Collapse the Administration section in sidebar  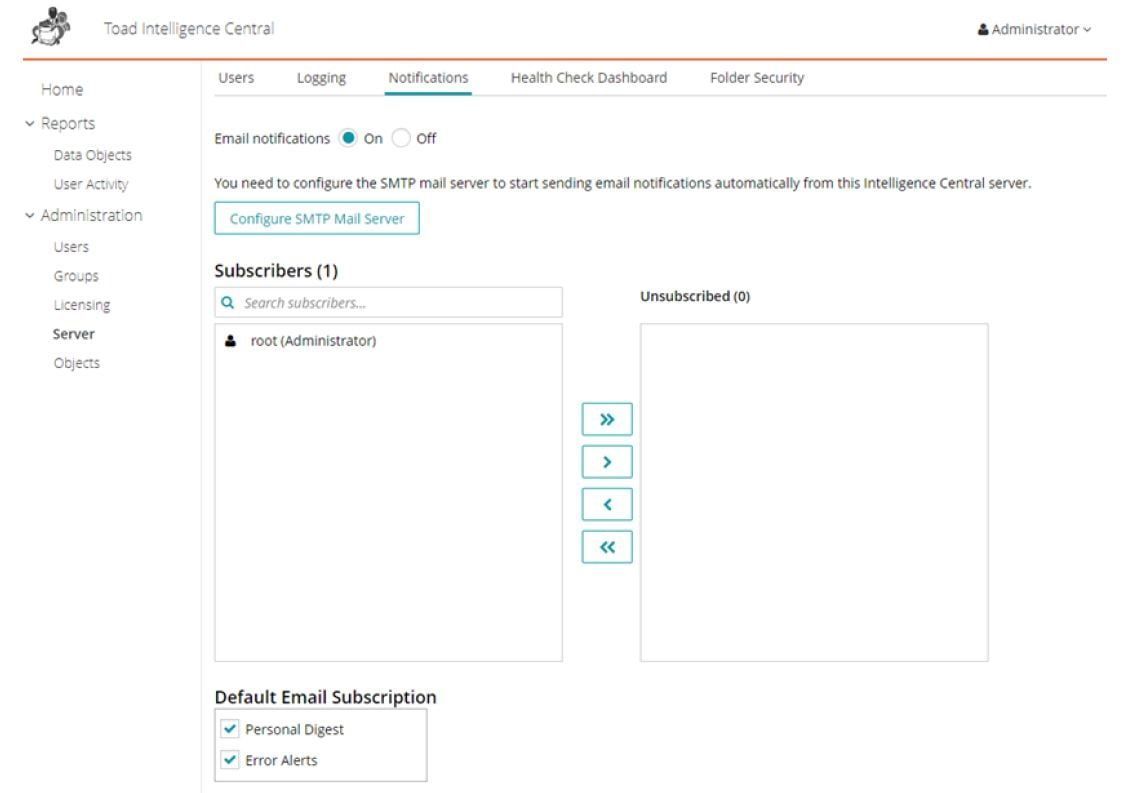click(x=29, y=215)
